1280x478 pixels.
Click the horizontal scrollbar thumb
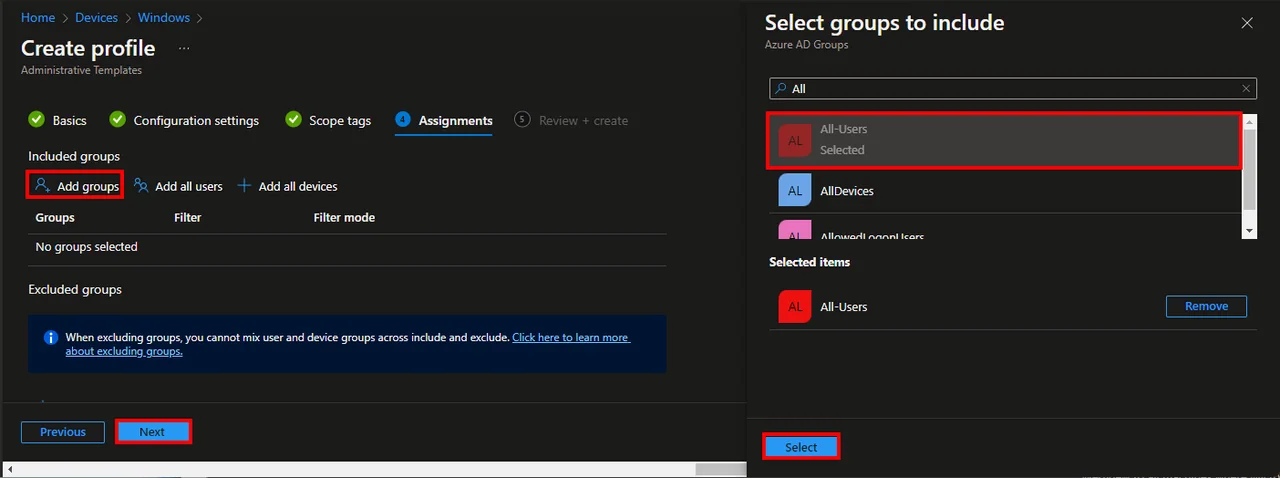click(x=720, y=469)
